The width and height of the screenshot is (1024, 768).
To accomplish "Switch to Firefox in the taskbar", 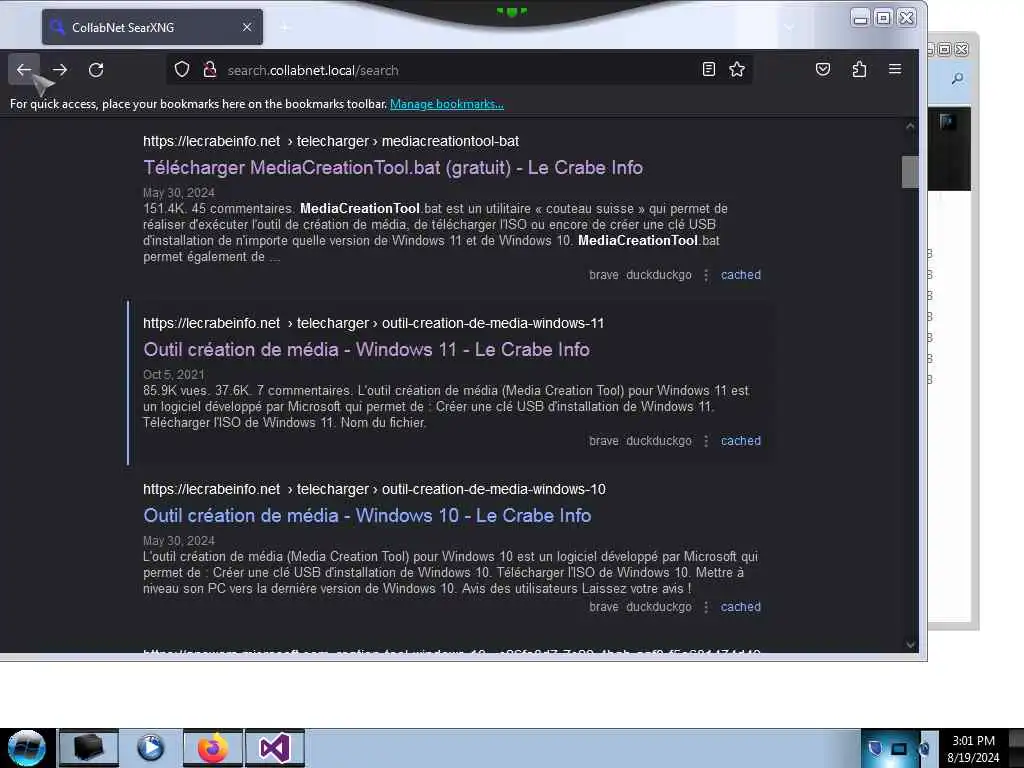I will (213, 748).
